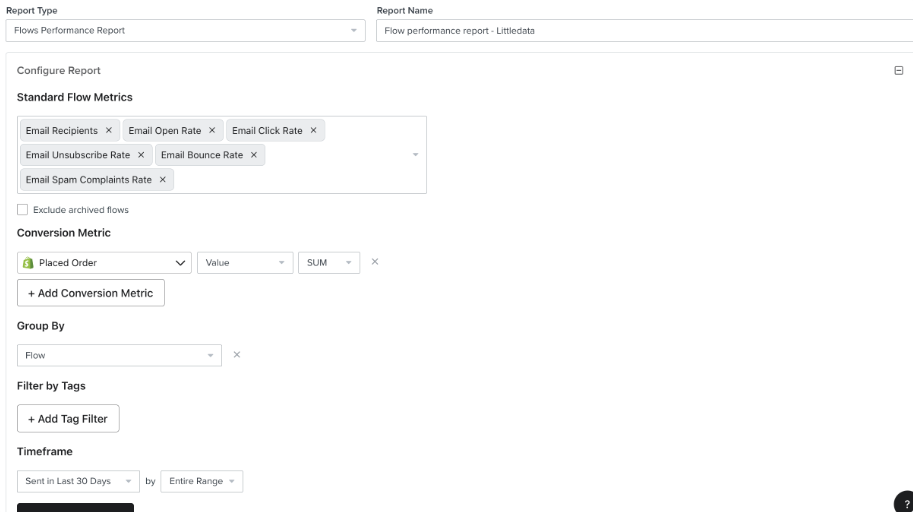Remove the Email Open Rate tag

point(212,130)
